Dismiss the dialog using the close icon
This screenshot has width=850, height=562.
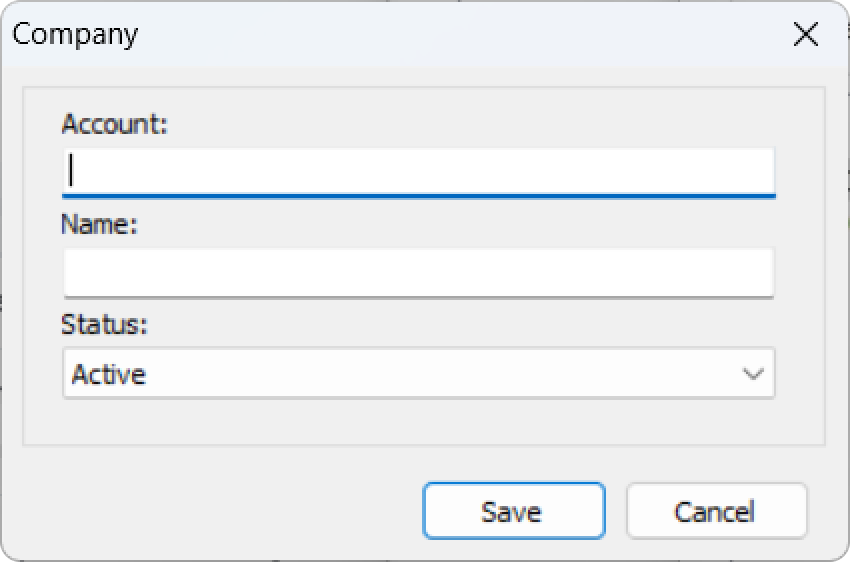805,34
